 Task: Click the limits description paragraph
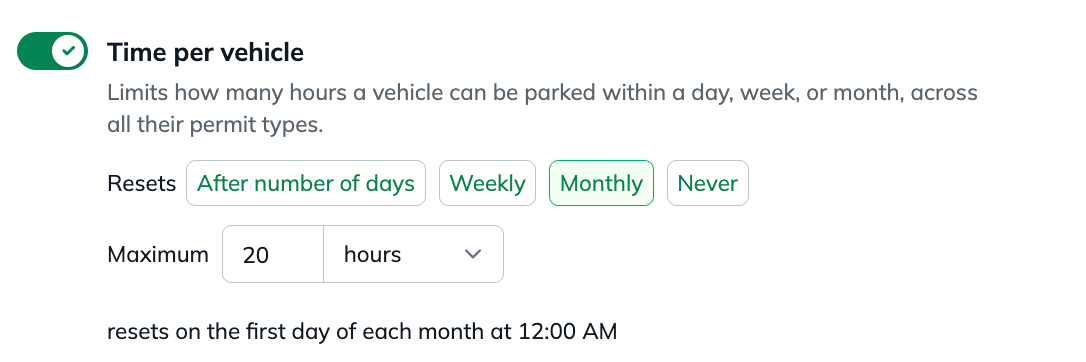tap(542, 109)
